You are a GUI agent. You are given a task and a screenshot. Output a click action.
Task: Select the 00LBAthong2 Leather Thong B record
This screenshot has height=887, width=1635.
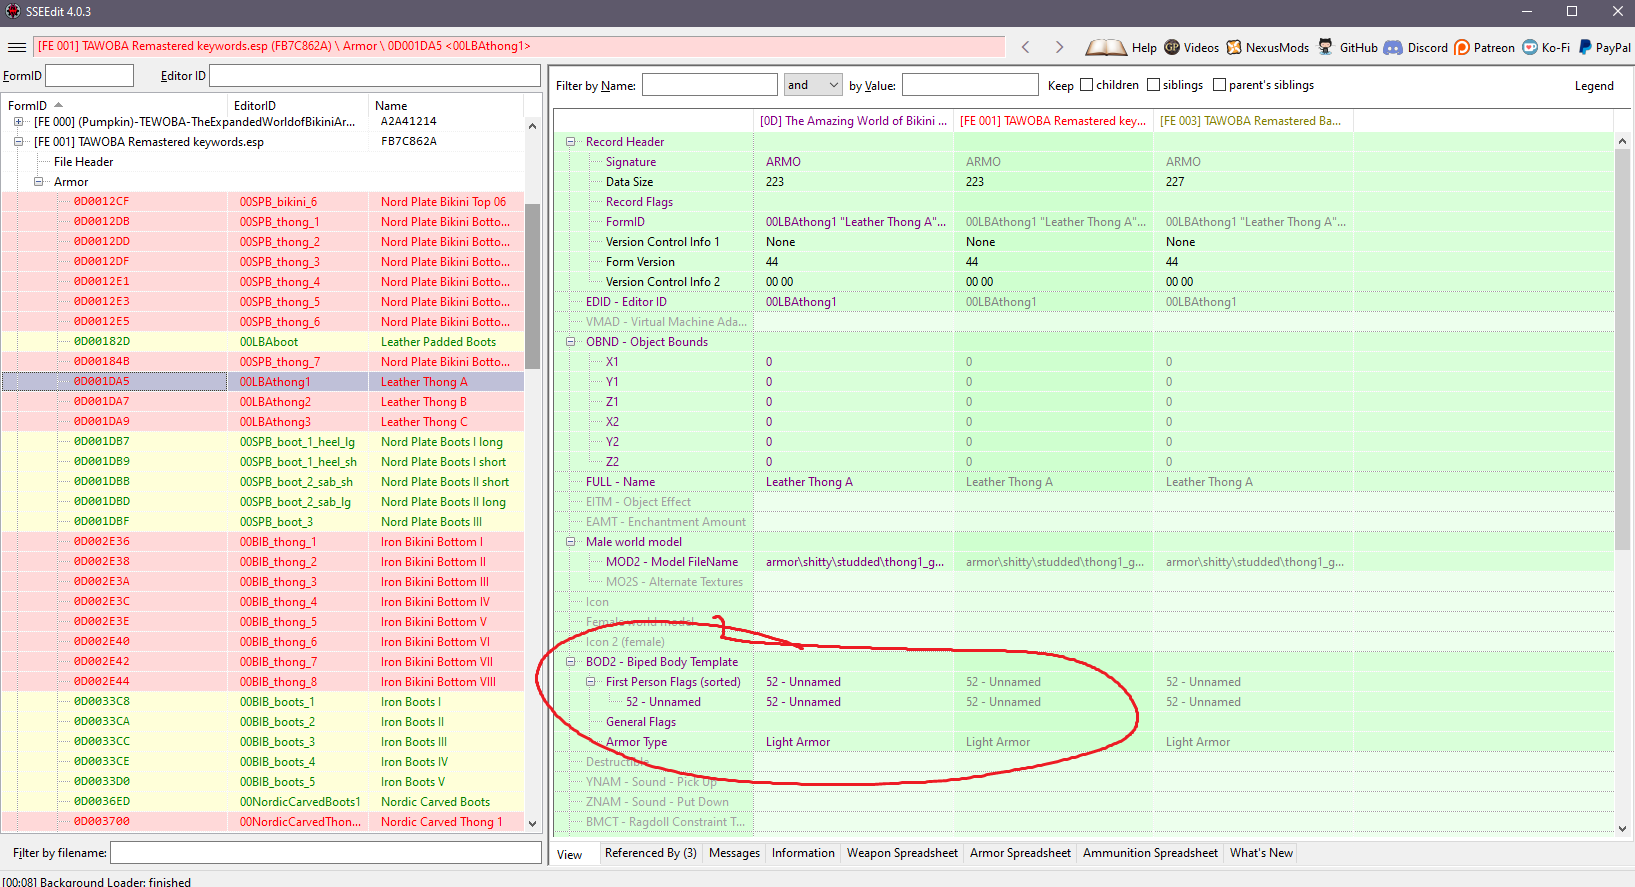coord(263,402)
